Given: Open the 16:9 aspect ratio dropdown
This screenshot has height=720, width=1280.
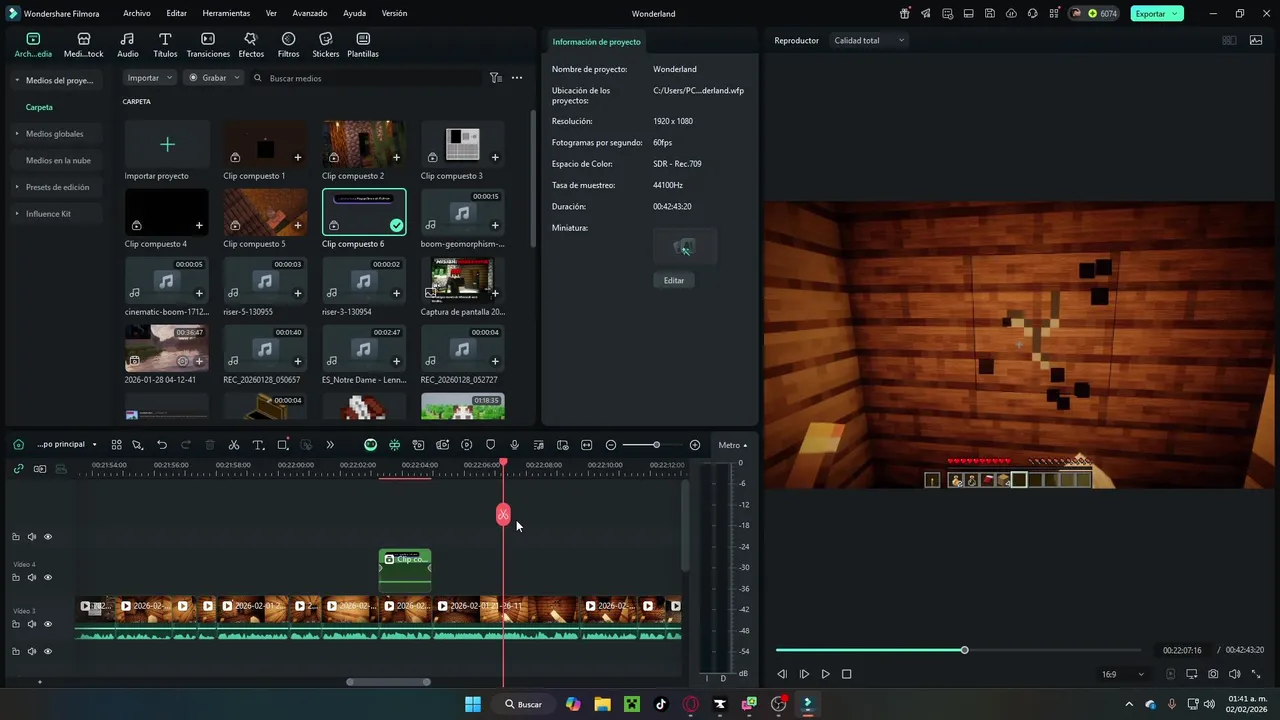Looking at the screenshot, I should point(1121,674).
